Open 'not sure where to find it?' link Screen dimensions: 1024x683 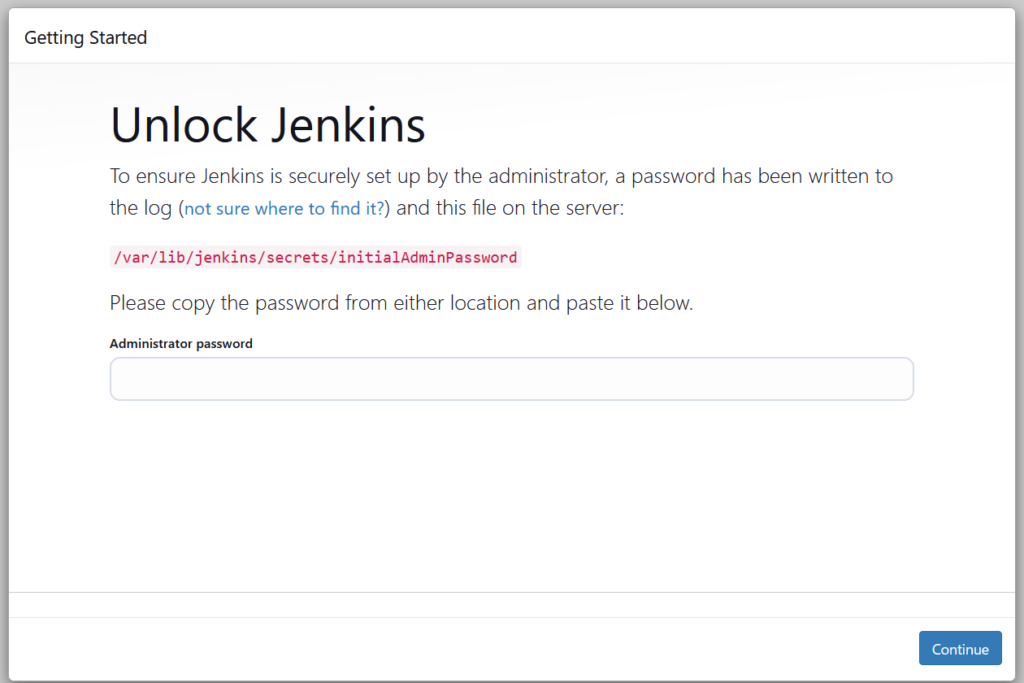[x=284, y=208]
